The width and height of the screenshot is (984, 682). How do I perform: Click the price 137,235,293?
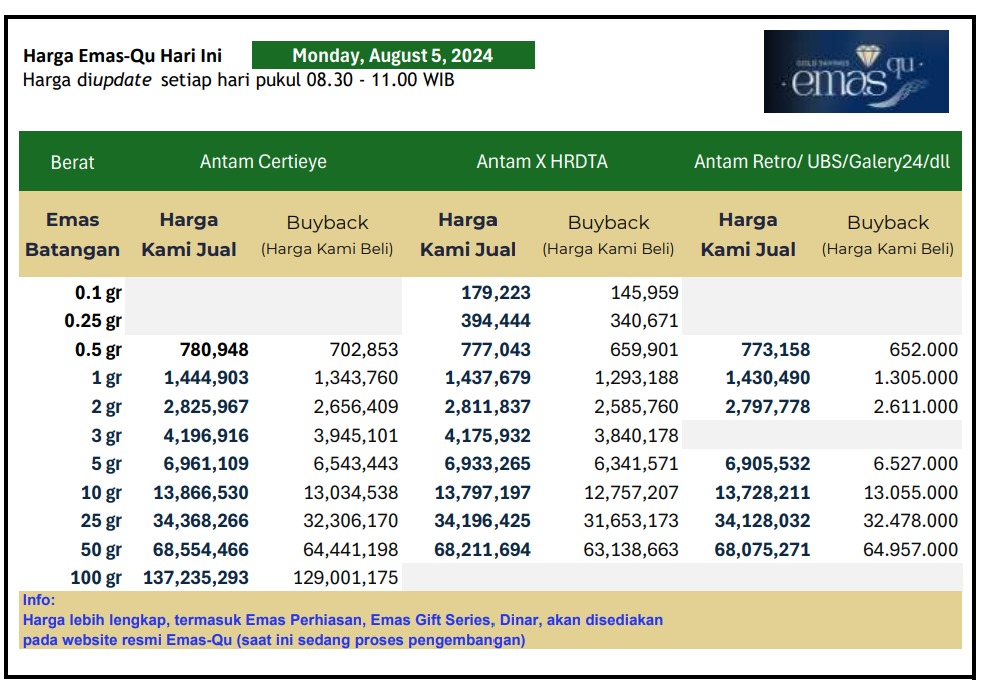[196, 577]
